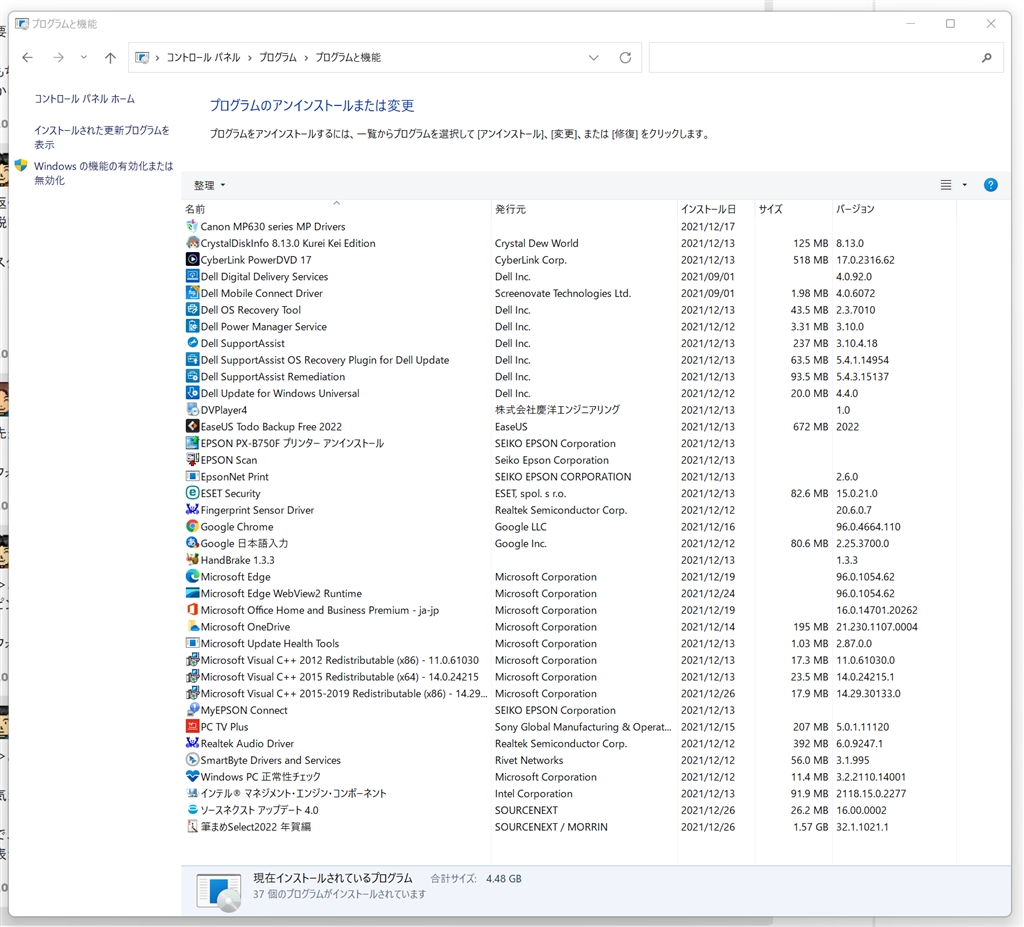Click プログラムと機能 in the breadcrumb

348,57
